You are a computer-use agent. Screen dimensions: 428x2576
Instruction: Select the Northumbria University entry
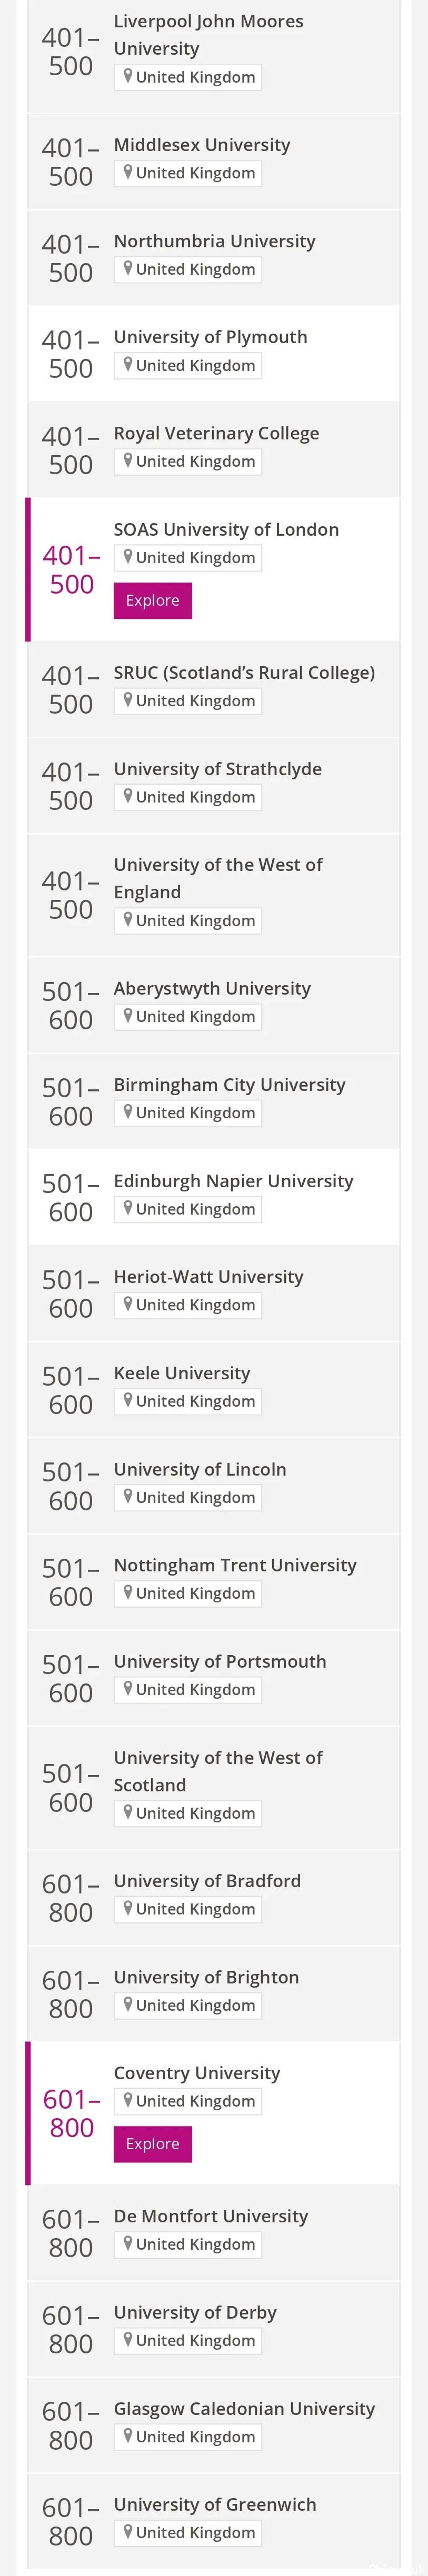[x=214, y=241]
